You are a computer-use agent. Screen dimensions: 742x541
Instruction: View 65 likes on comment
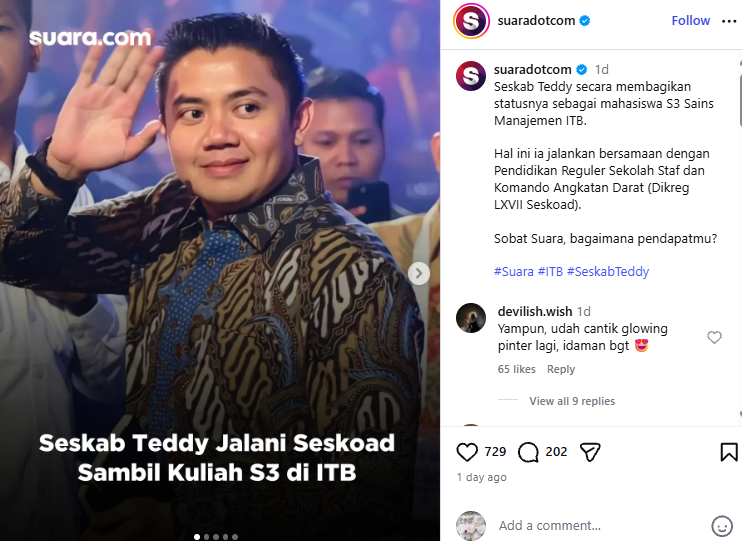point(516,369)
